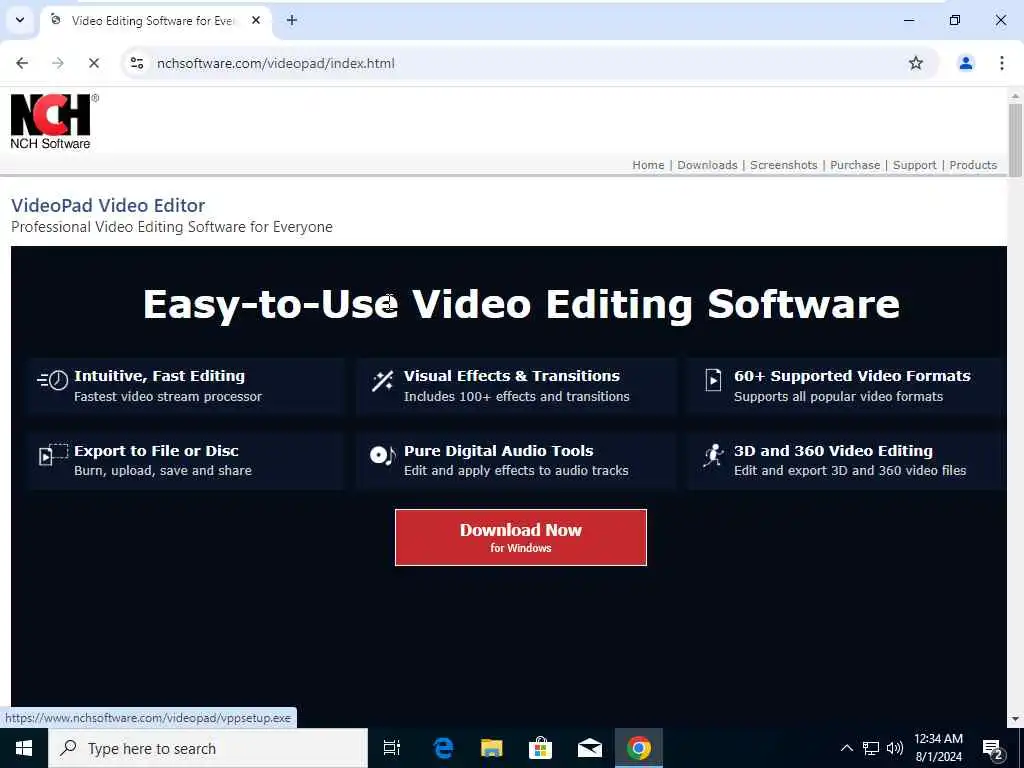Show hidden system tray icons
Screen dimensions: 1024x768
[846, 748]
